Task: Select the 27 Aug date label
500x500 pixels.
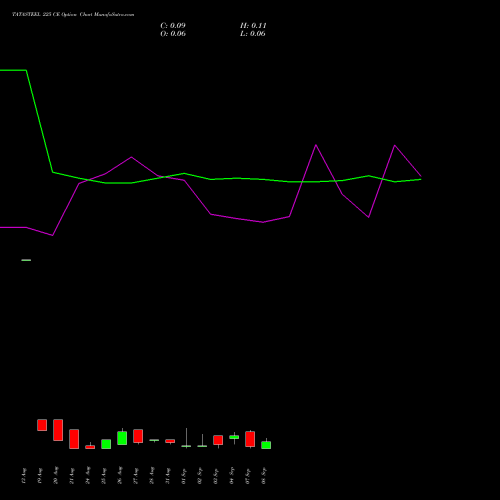Action: coord(136,476)
